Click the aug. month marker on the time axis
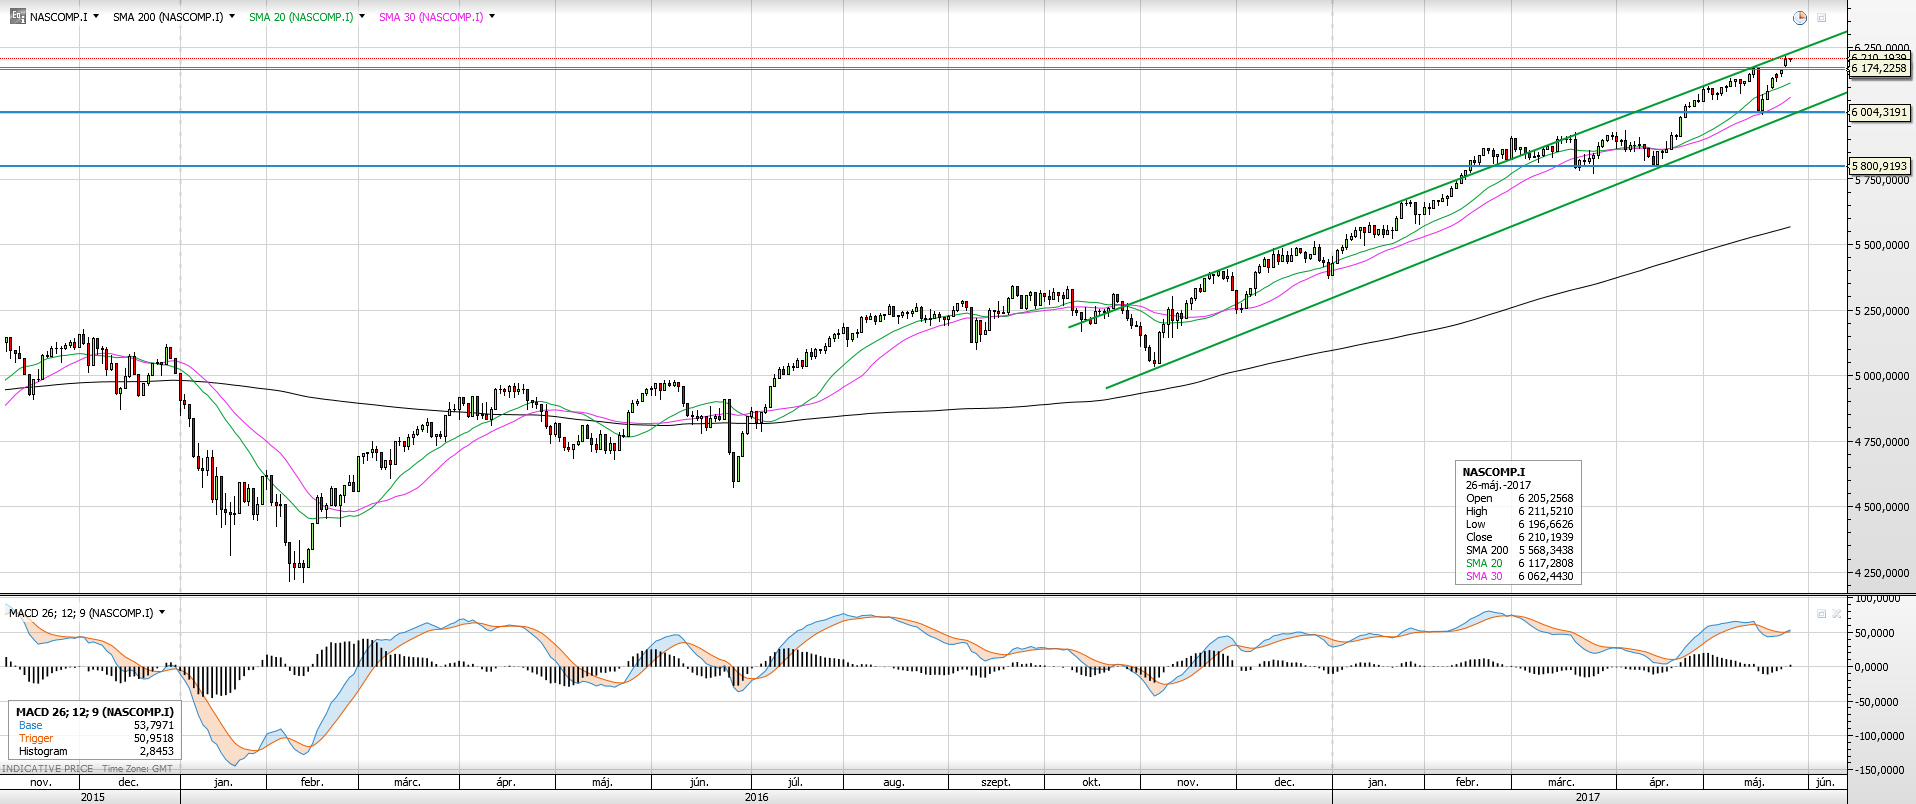This screenshot has height=804, width=1916. (894, 782)
